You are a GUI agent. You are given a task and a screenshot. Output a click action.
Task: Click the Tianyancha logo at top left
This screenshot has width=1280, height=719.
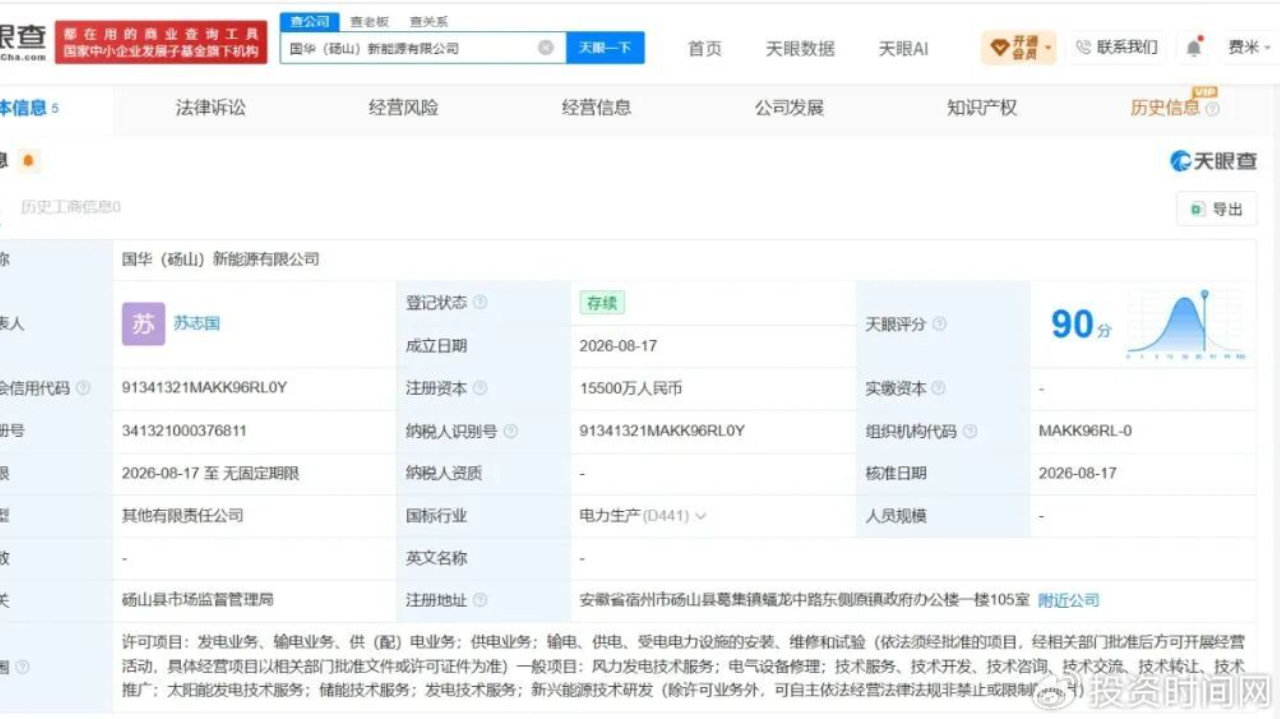23,41
